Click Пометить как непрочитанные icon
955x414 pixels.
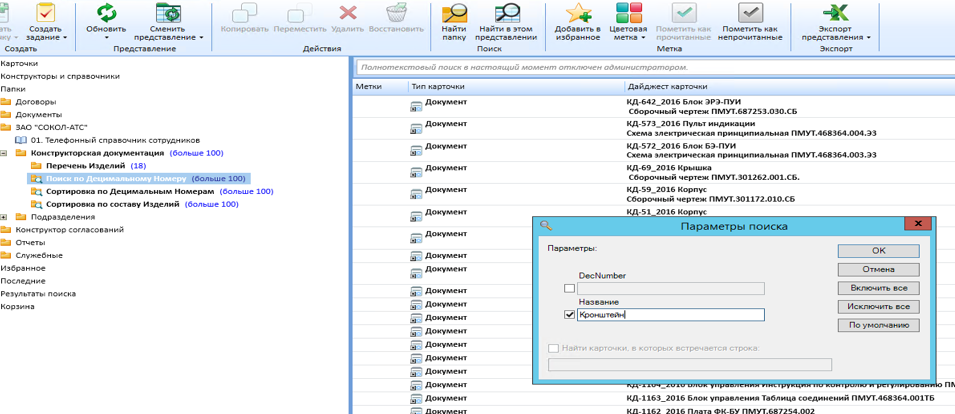coord(750,12)
